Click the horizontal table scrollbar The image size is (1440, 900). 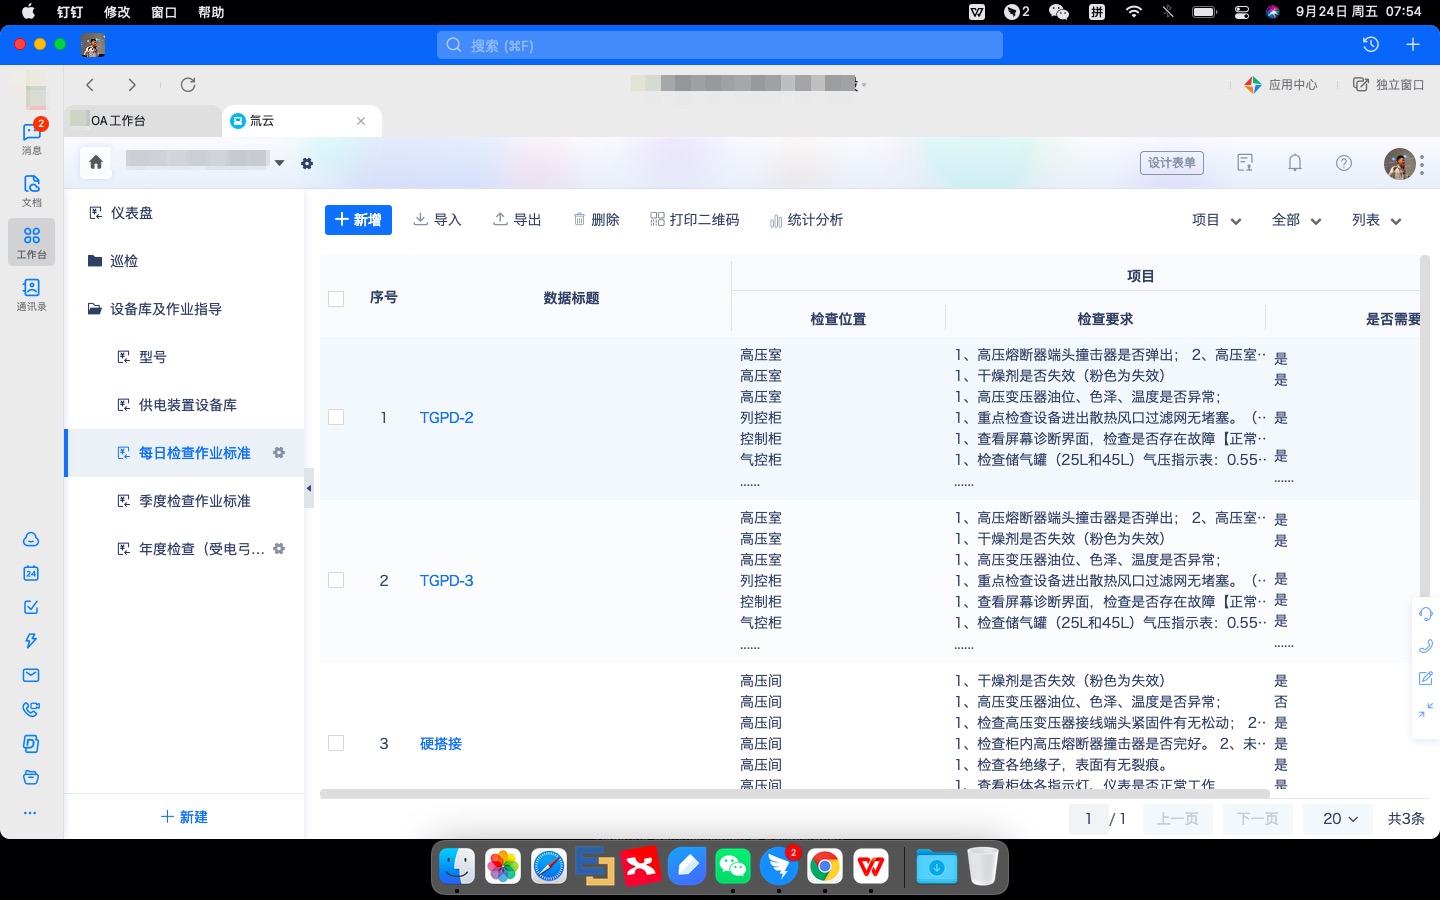pyautogui.click(x=794, y=794)
